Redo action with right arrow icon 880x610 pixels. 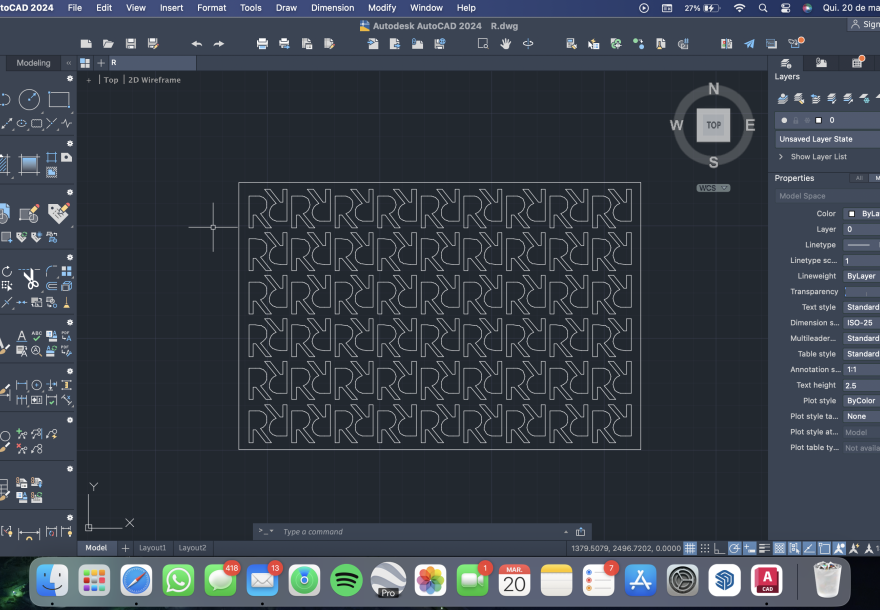pyautogui.click(x=219, y=44)
